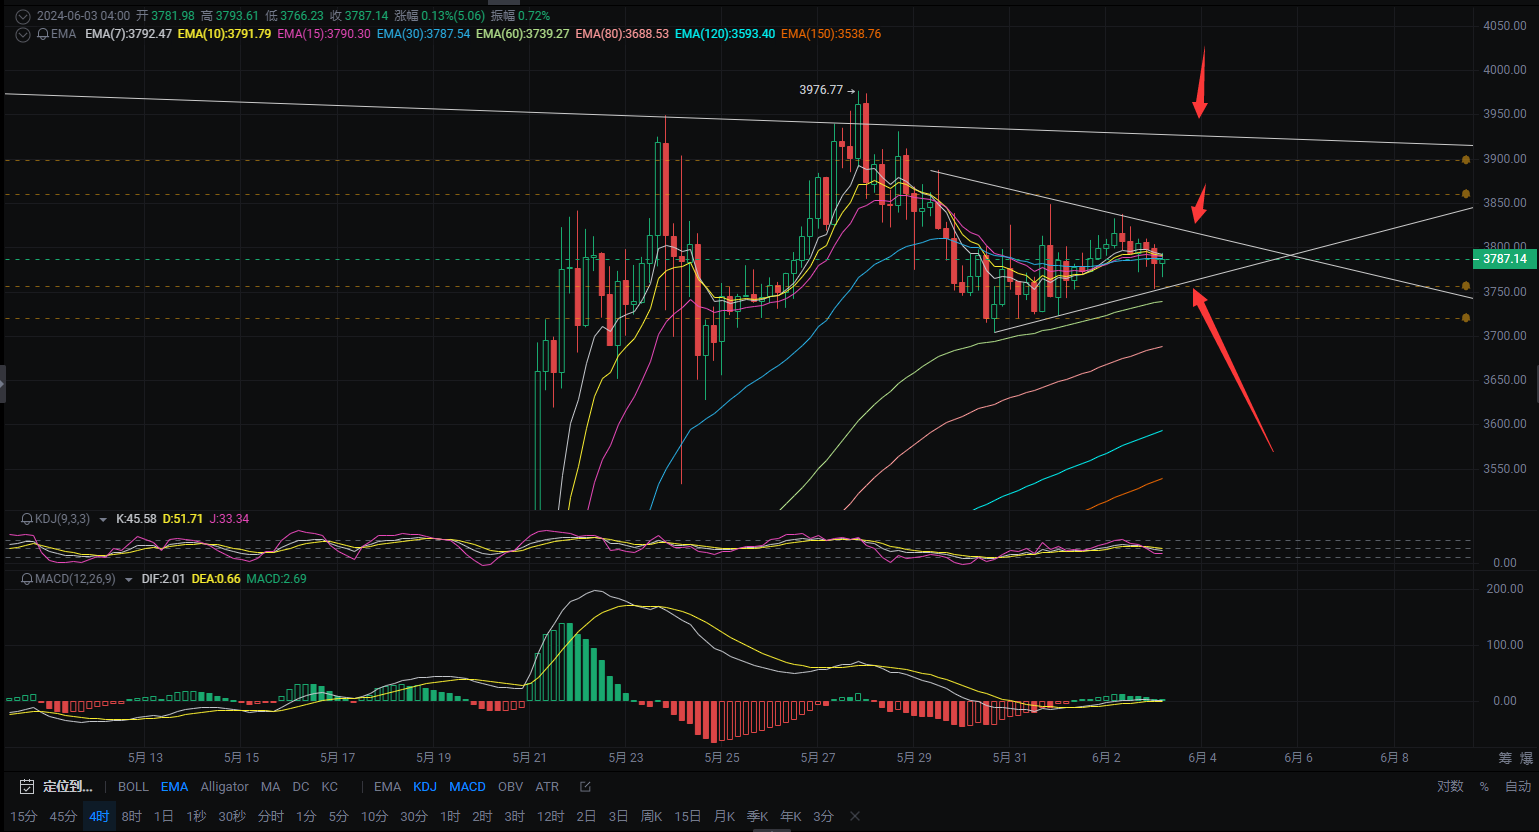The image size is (1539, 832).
Task: Switch to the 8时 timeframe
Action: tap(132, 817)
